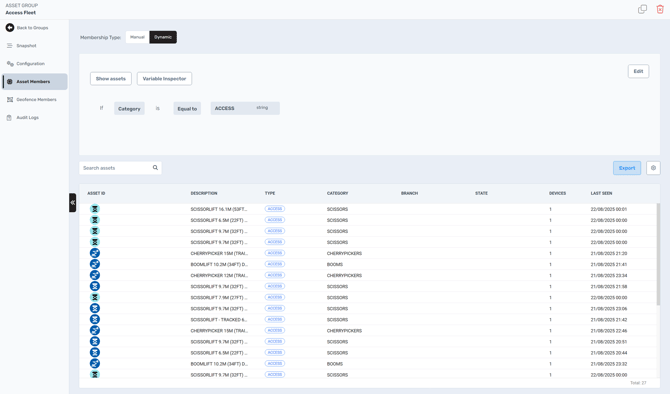Click CHERRYPICKERS category in row seen 21:20
The image size is (670, 394).
pyautogui.click(x=344, y=253)
